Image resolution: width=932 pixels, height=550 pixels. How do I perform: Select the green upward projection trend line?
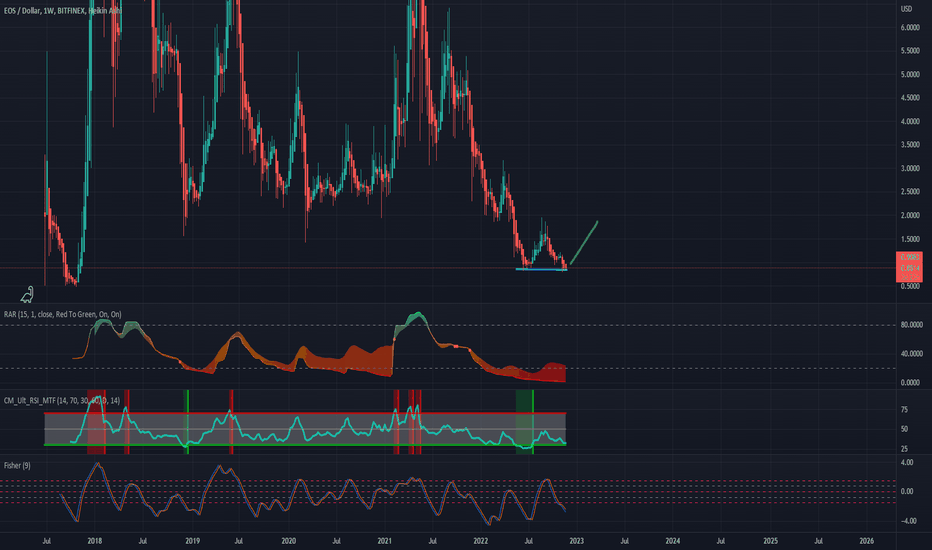tap(584, 243)
